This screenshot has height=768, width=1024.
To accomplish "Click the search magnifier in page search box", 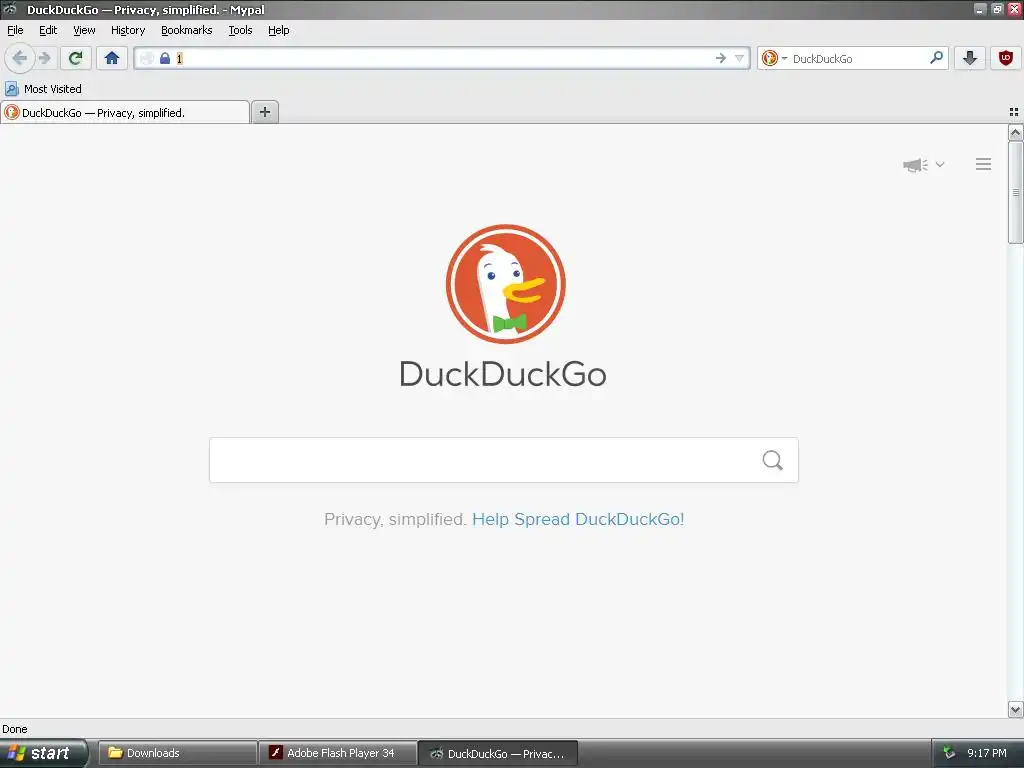I will coord(773,460).
